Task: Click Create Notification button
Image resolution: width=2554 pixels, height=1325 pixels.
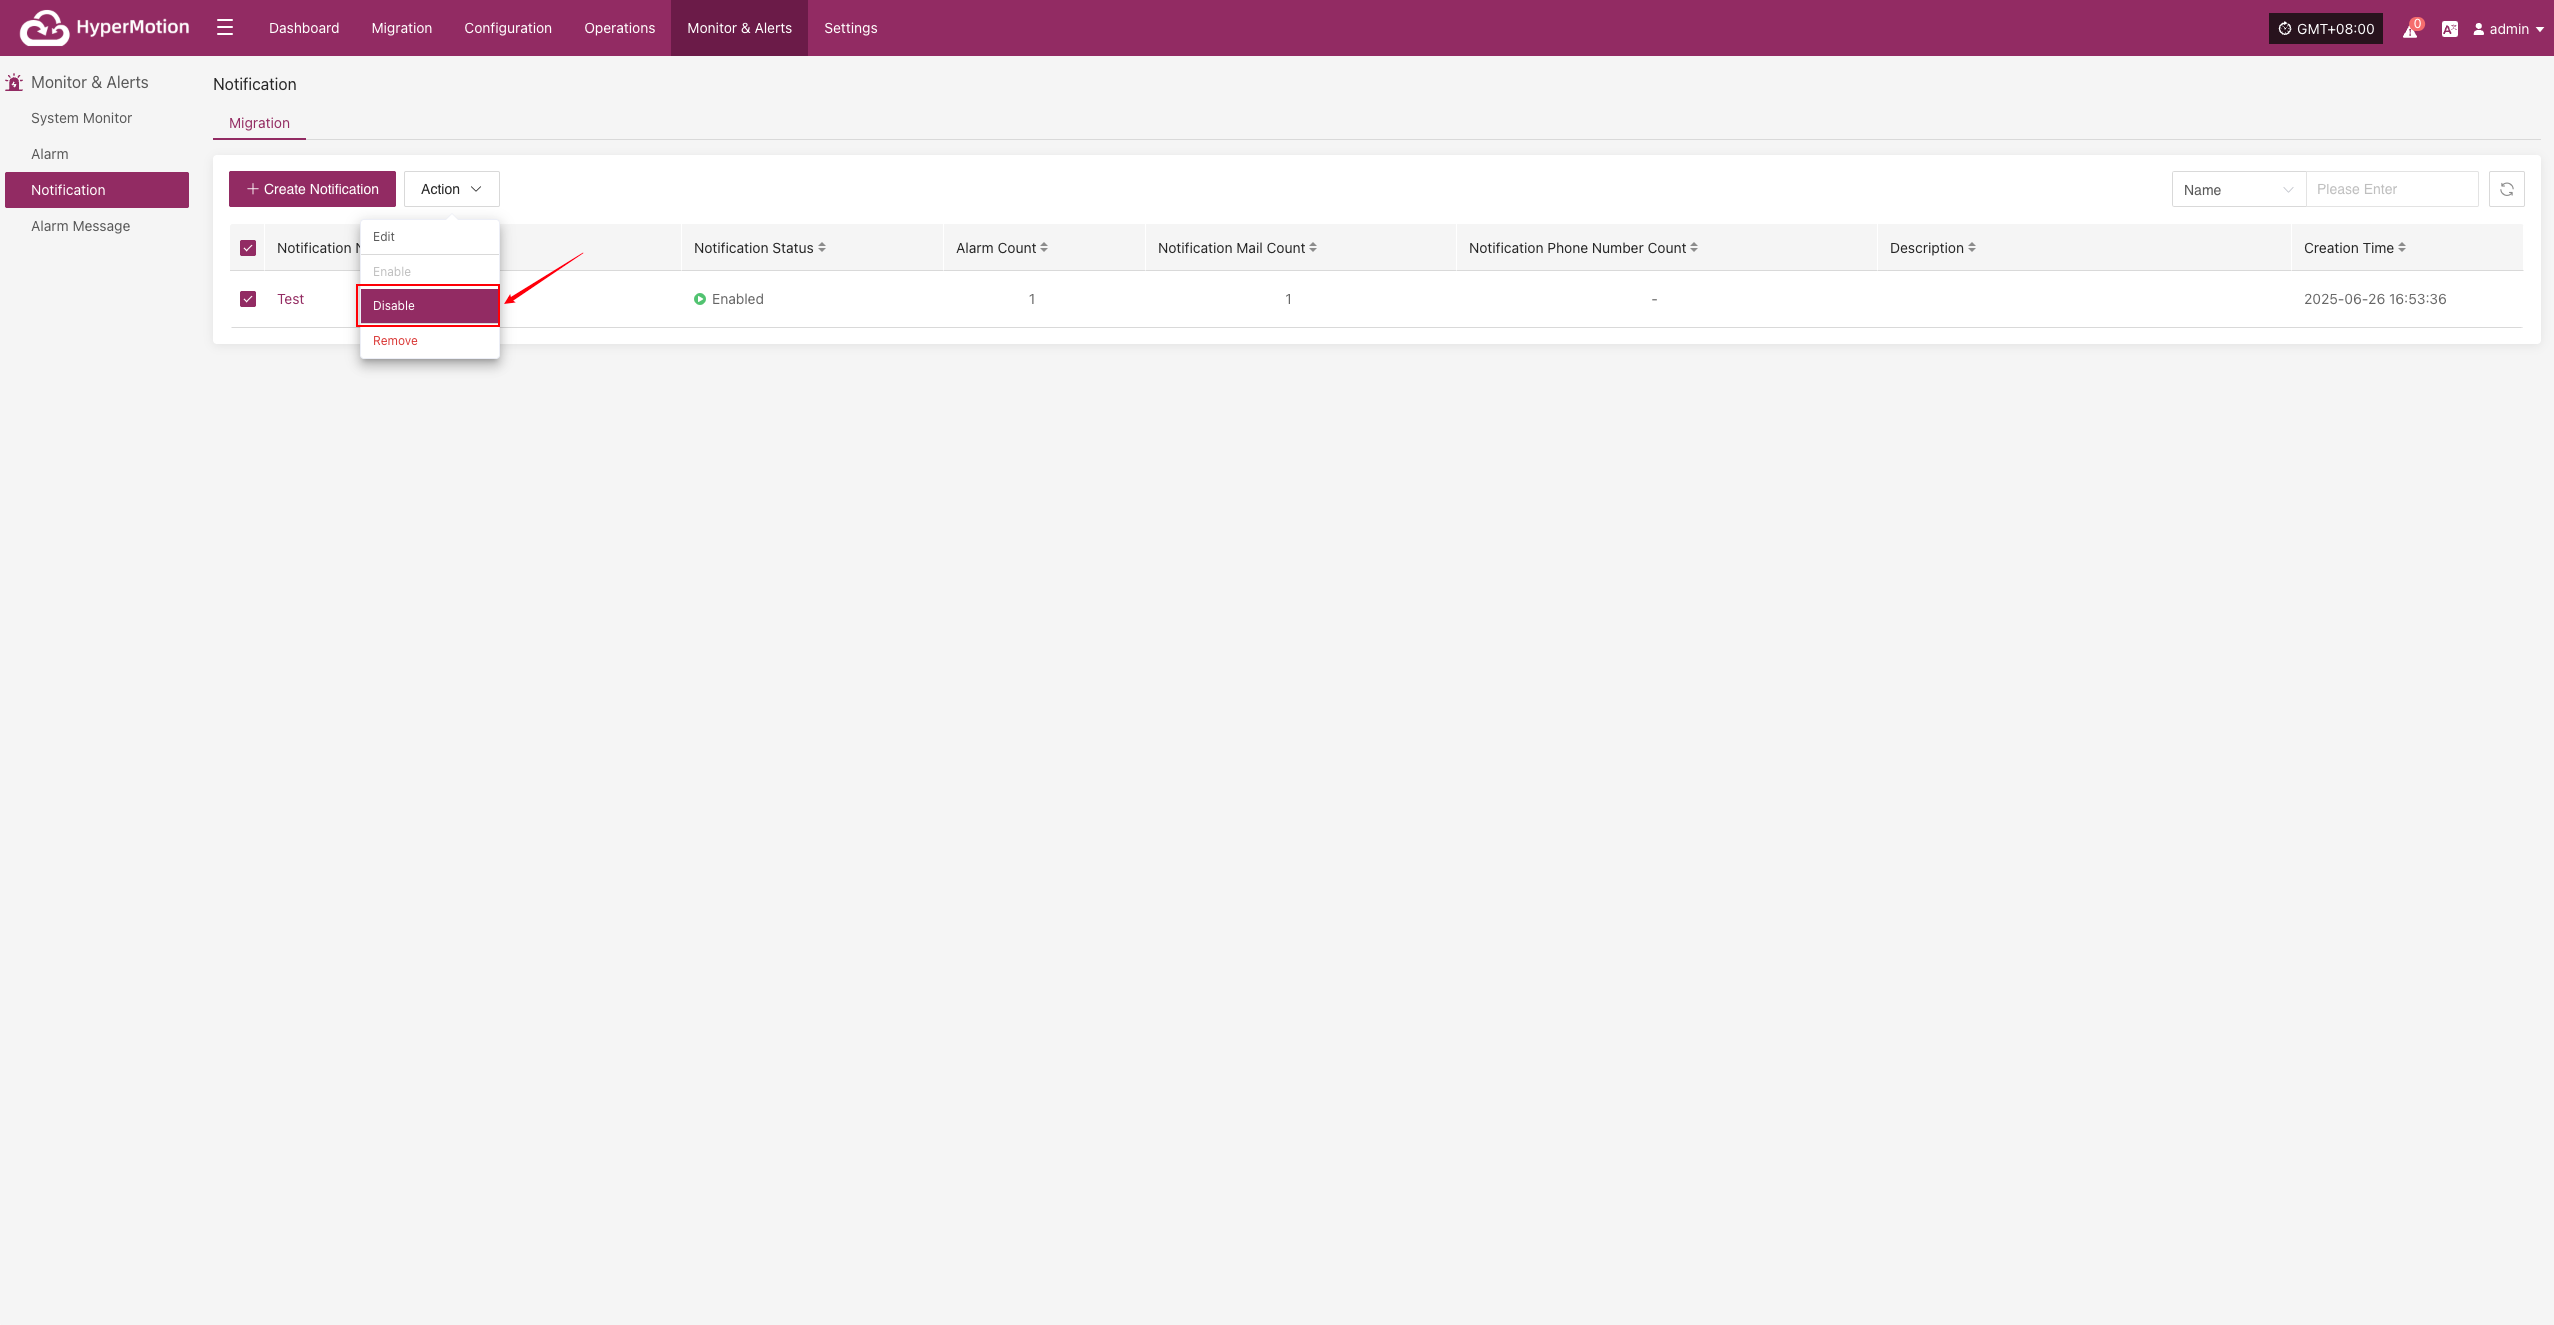Action: click(x=312, y=189)
